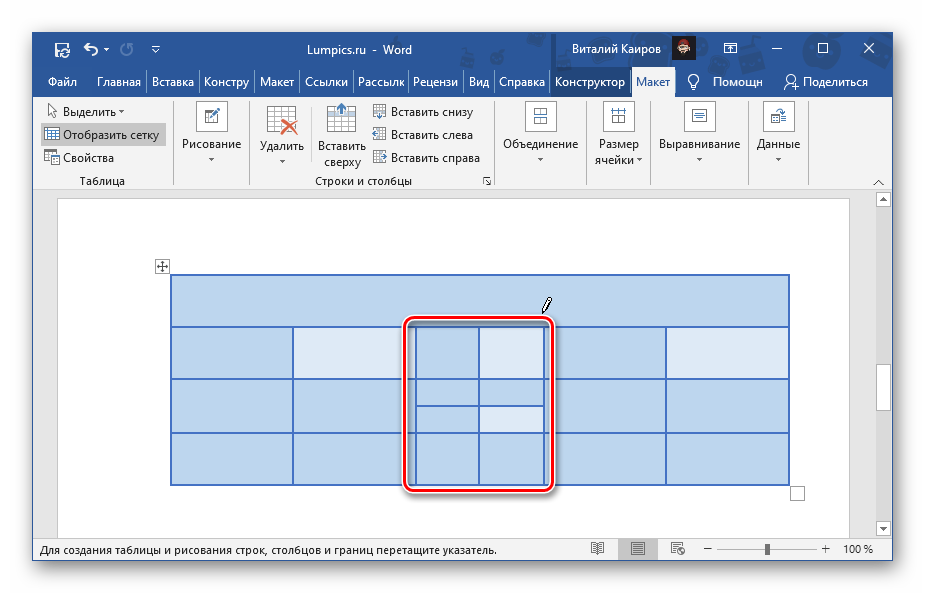Viewport: 925px width, 593px height.
Task: Switch to Read Mode view icon
Action: coord(598,549)
